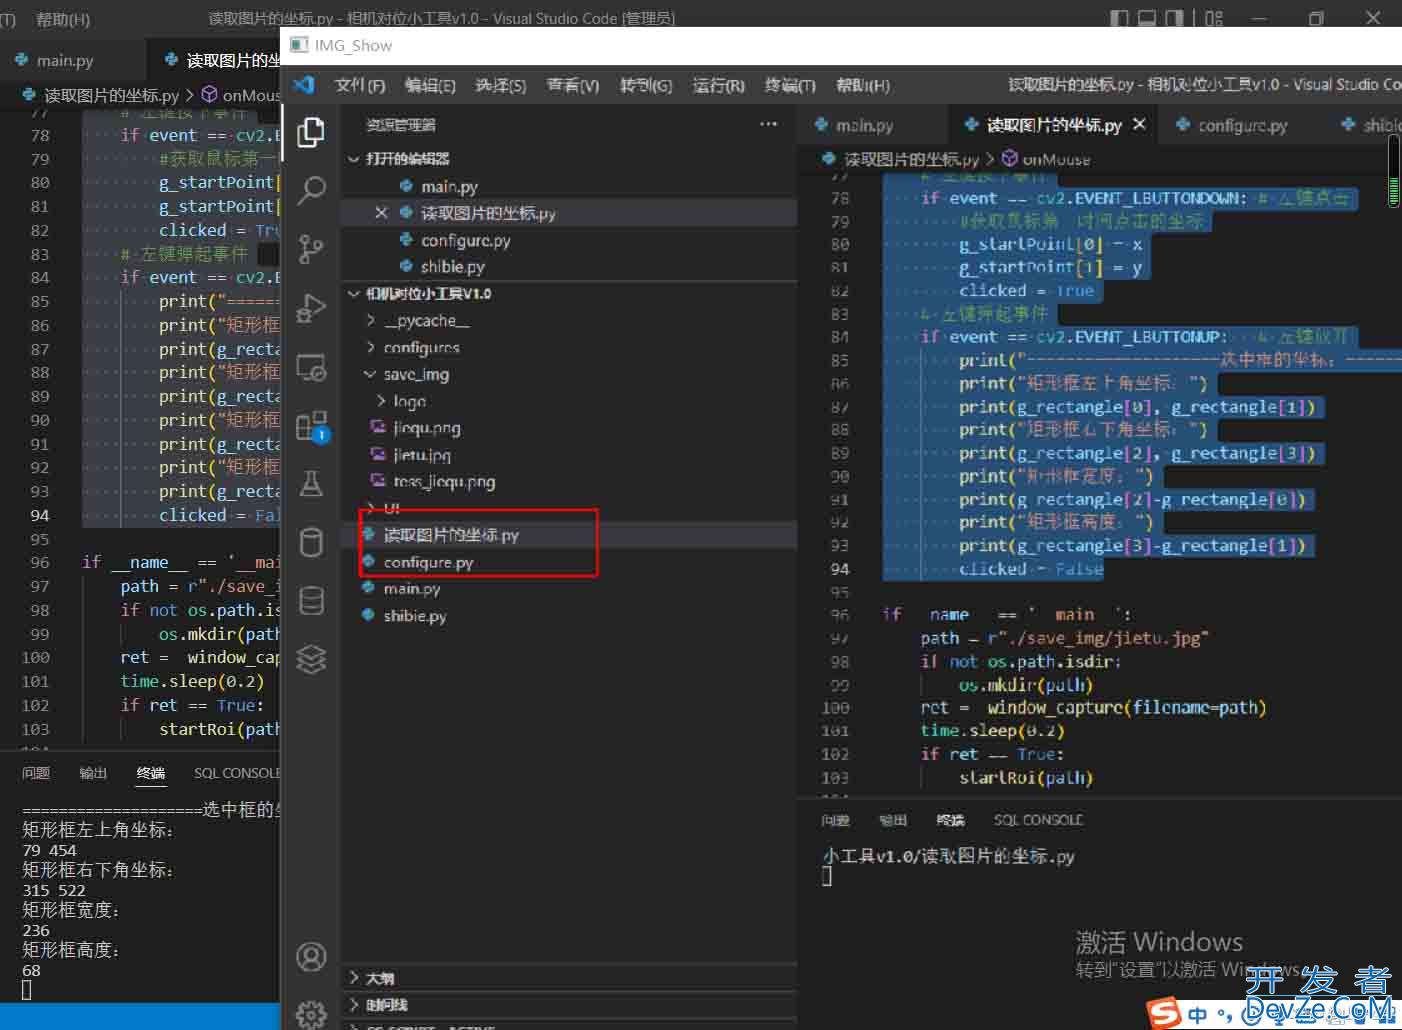Open the Testing flask icon

(311, 484)
